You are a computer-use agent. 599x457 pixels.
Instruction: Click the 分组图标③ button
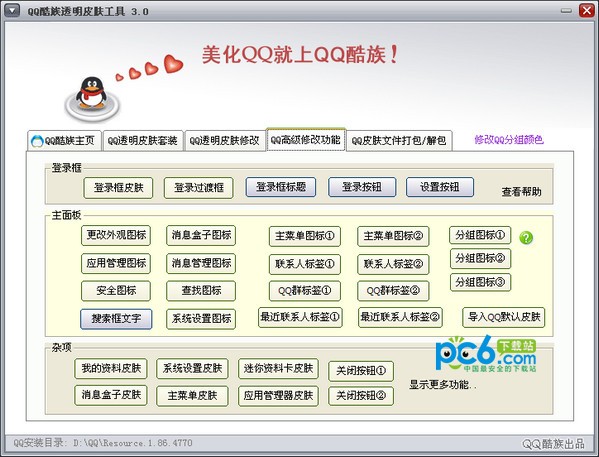480,282
